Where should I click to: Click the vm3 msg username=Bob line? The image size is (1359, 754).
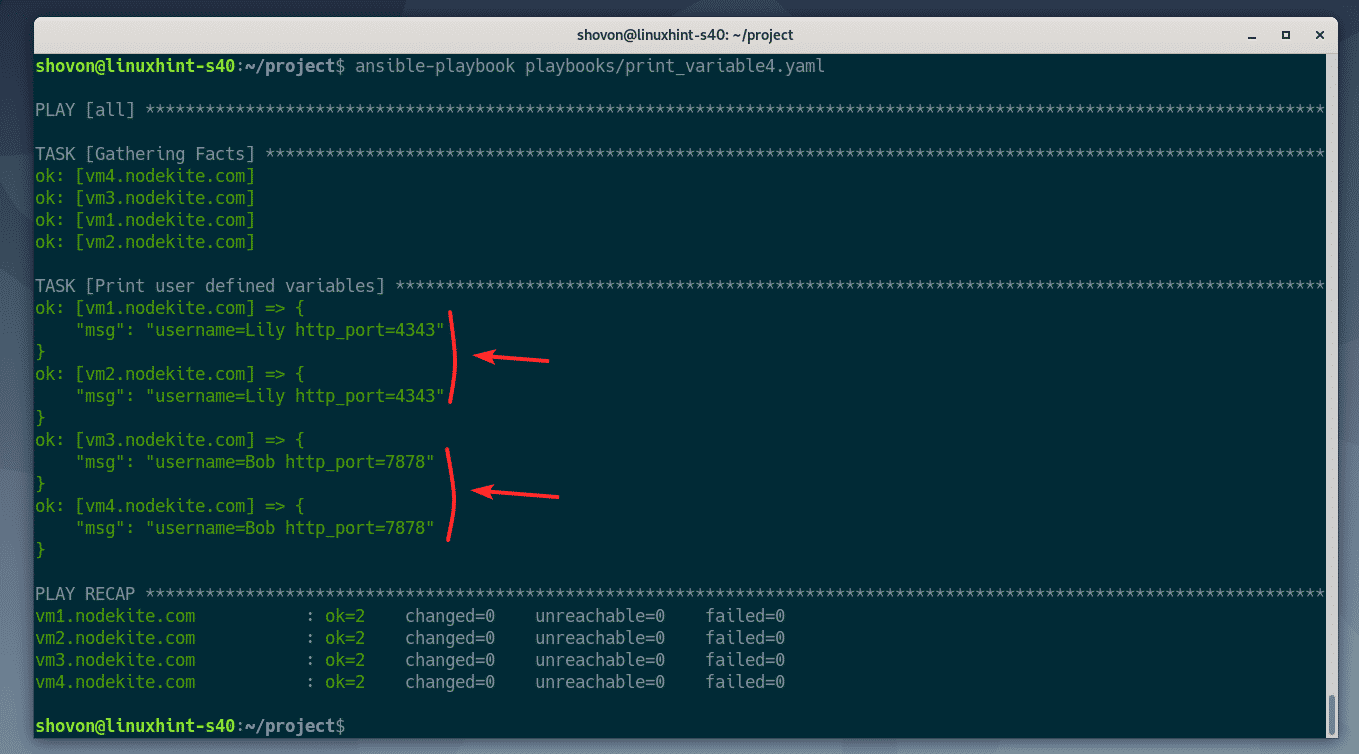click(255, 462)
